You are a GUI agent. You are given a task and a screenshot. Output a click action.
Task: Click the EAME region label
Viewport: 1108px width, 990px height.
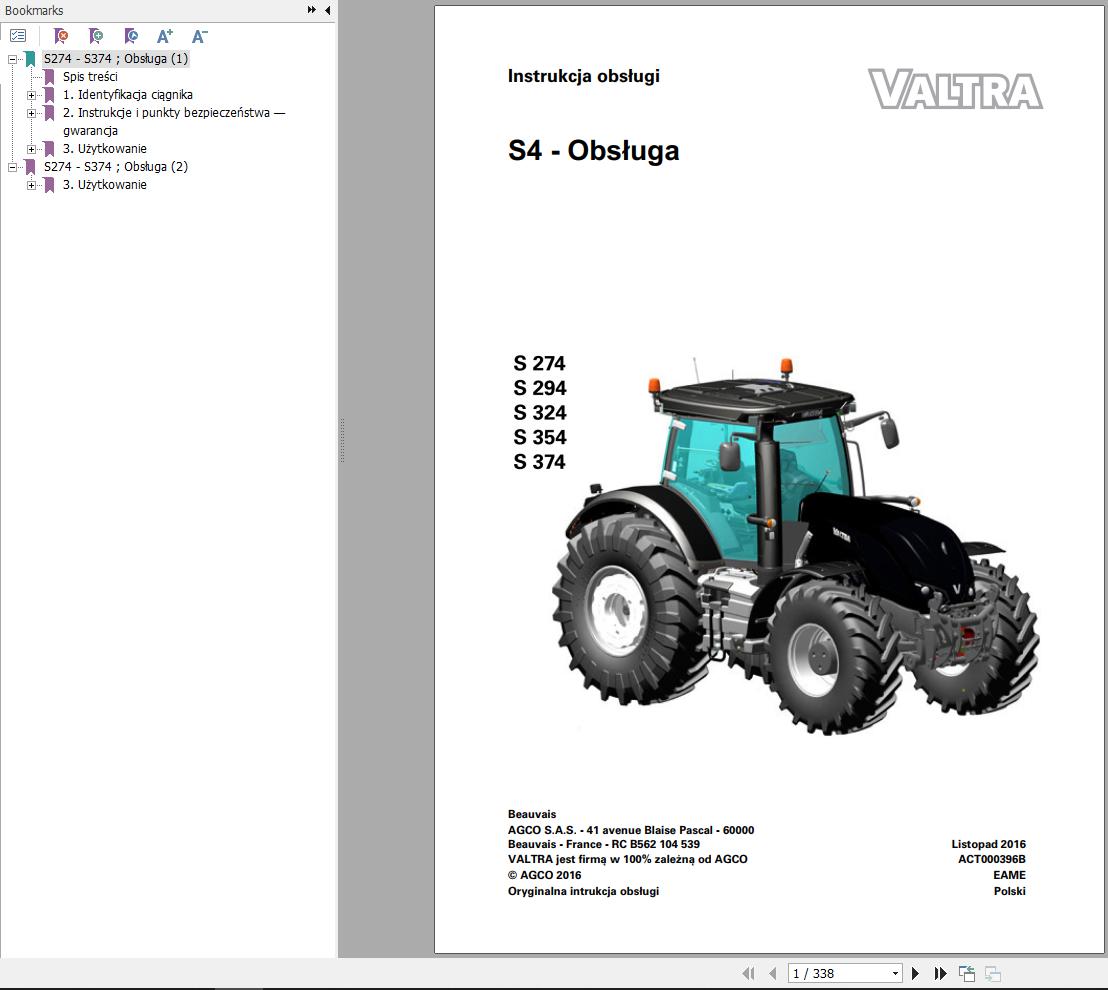1009,875
